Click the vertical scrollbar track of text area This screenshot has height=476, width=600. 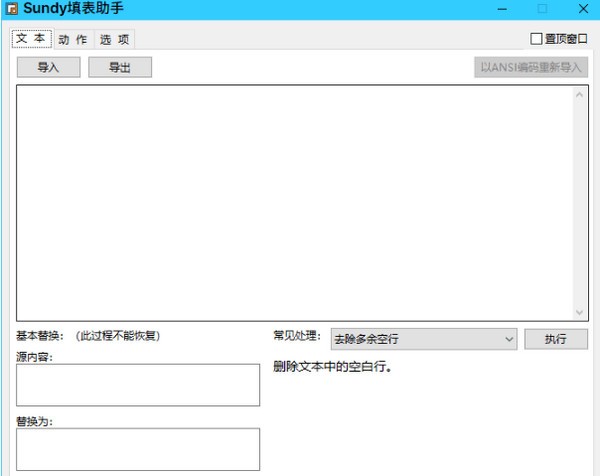pos(580,200)
